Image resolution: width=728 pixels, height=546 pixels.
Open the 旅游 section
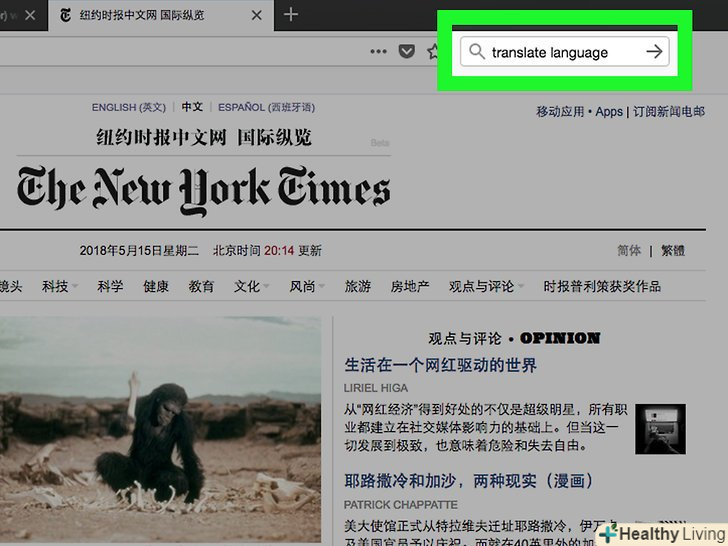click(x=358, y=286)
